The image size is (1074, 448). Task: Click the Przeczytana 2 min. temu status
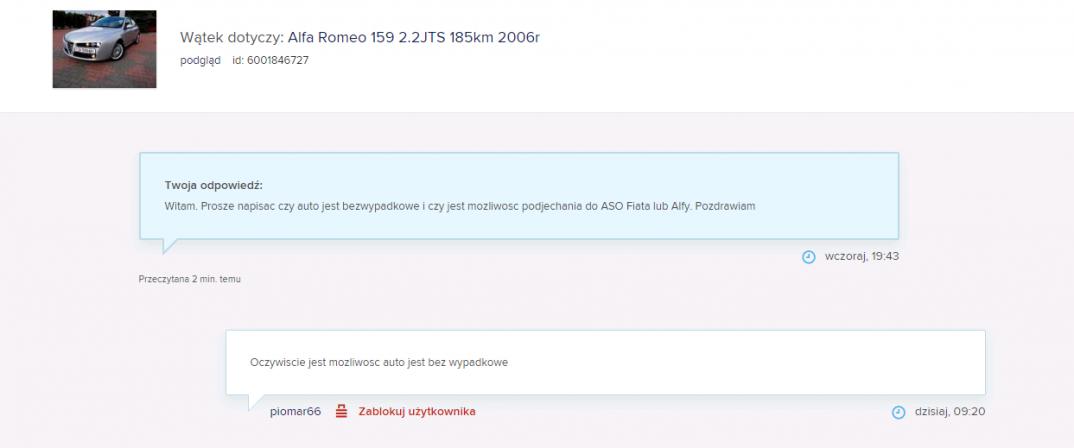tap(189, 279)
